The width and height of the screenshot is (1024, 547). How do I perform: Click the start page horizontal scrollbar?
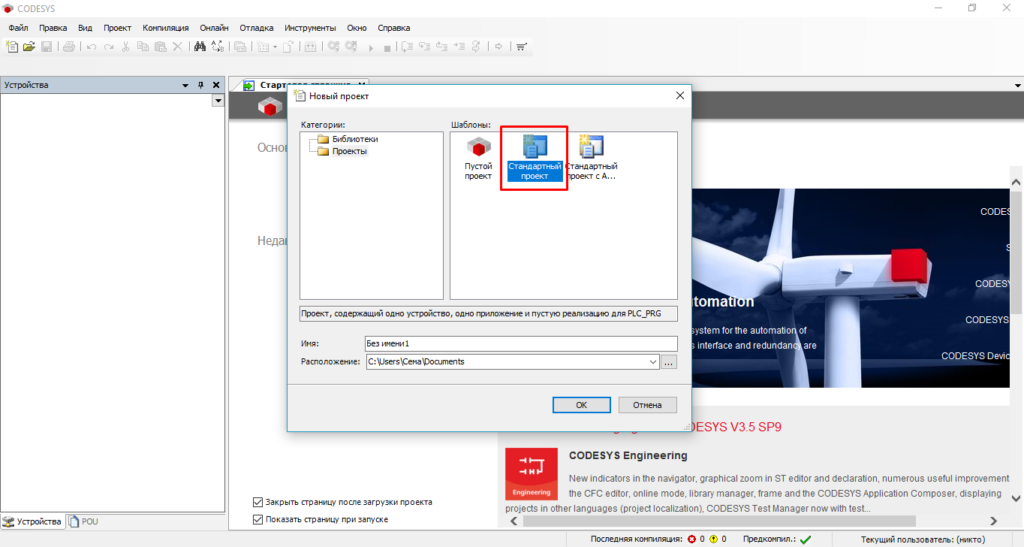(719, 521)
